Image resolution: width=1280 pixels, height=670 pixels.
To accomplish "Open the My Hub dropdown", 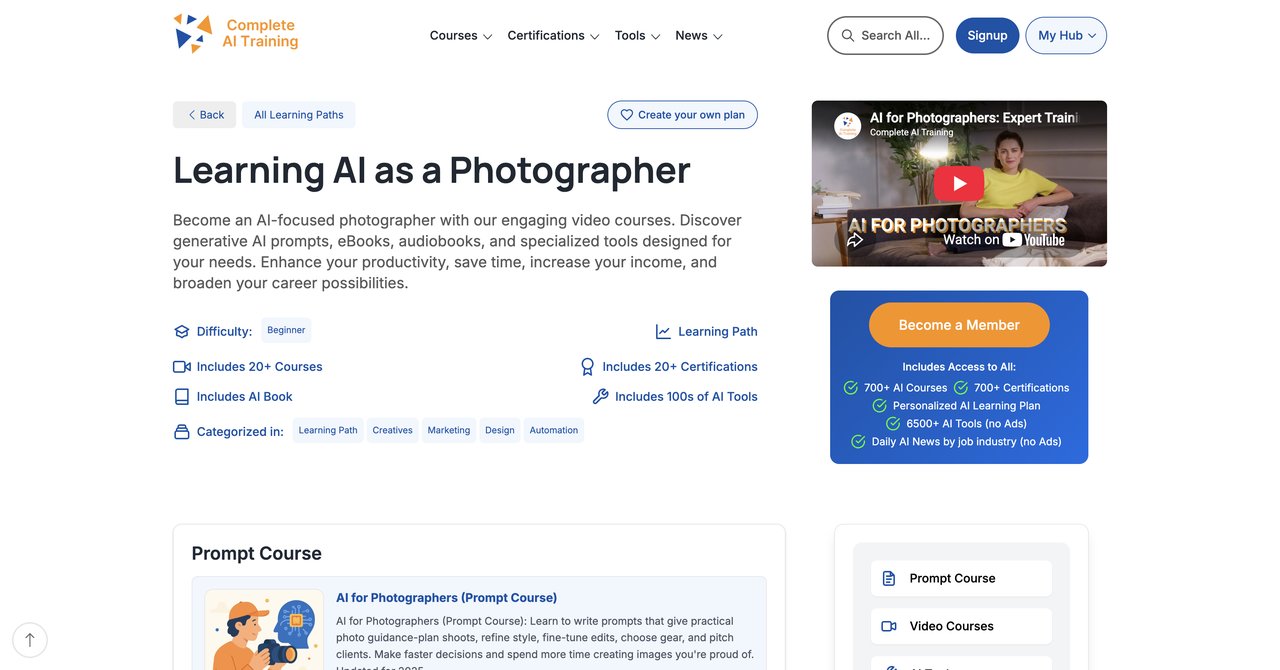I will coord(1066,35).
